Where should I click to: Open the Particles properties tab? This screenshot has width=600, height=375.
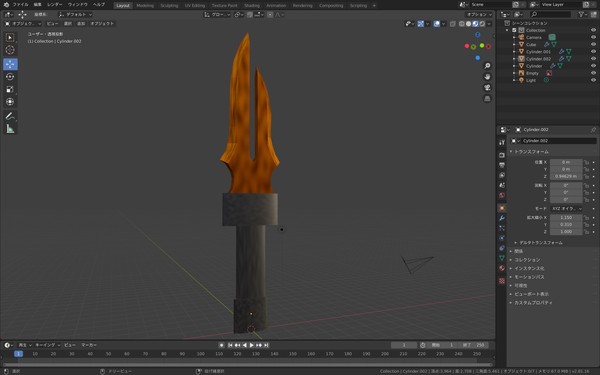(502, 228)
